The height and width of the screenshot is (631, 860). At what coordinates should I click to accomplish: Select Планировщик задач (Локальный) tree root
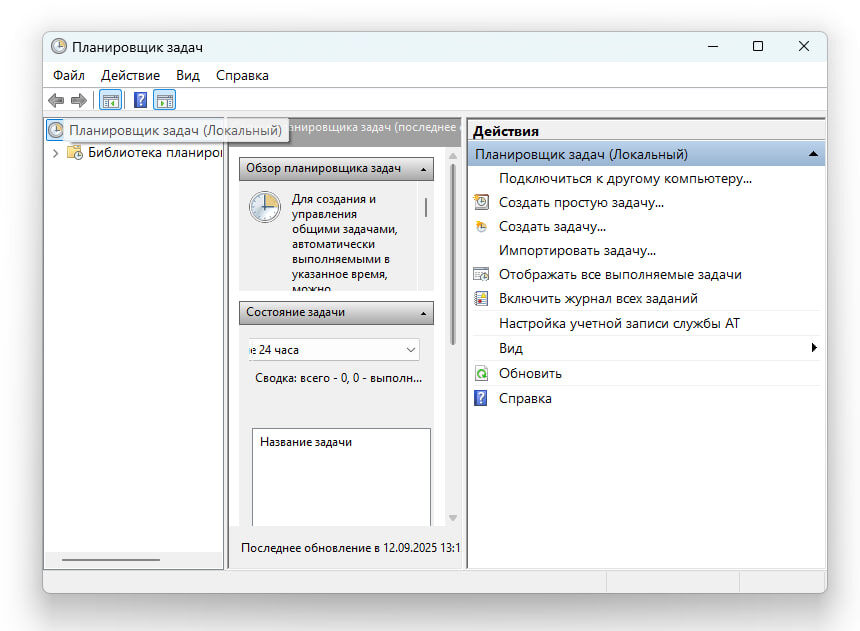click(175, 131)
